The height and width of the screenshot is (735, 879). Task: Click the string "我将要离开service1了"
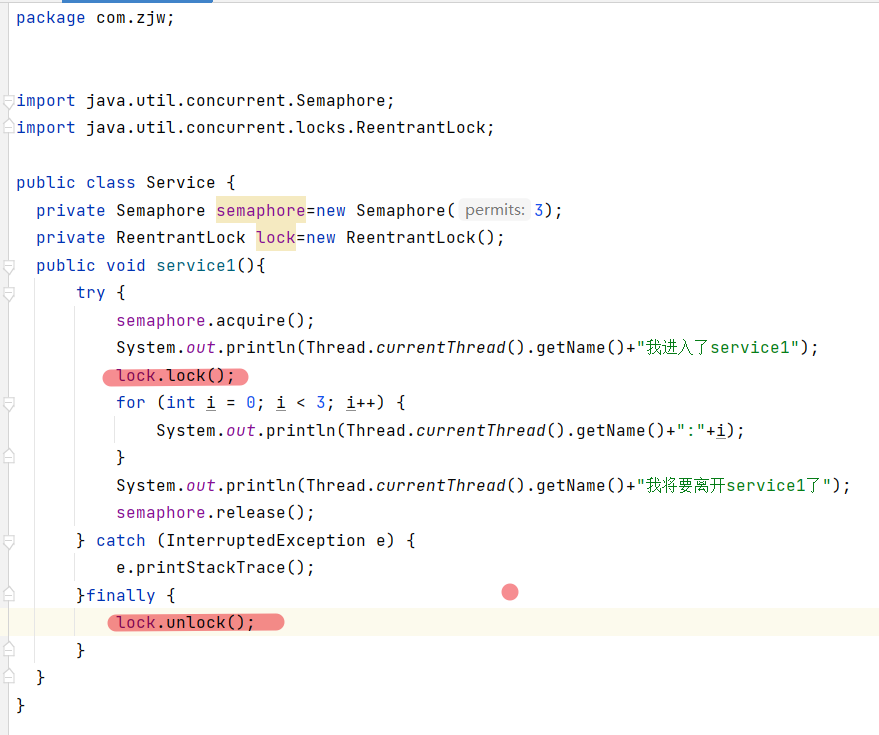coord(733,486)
